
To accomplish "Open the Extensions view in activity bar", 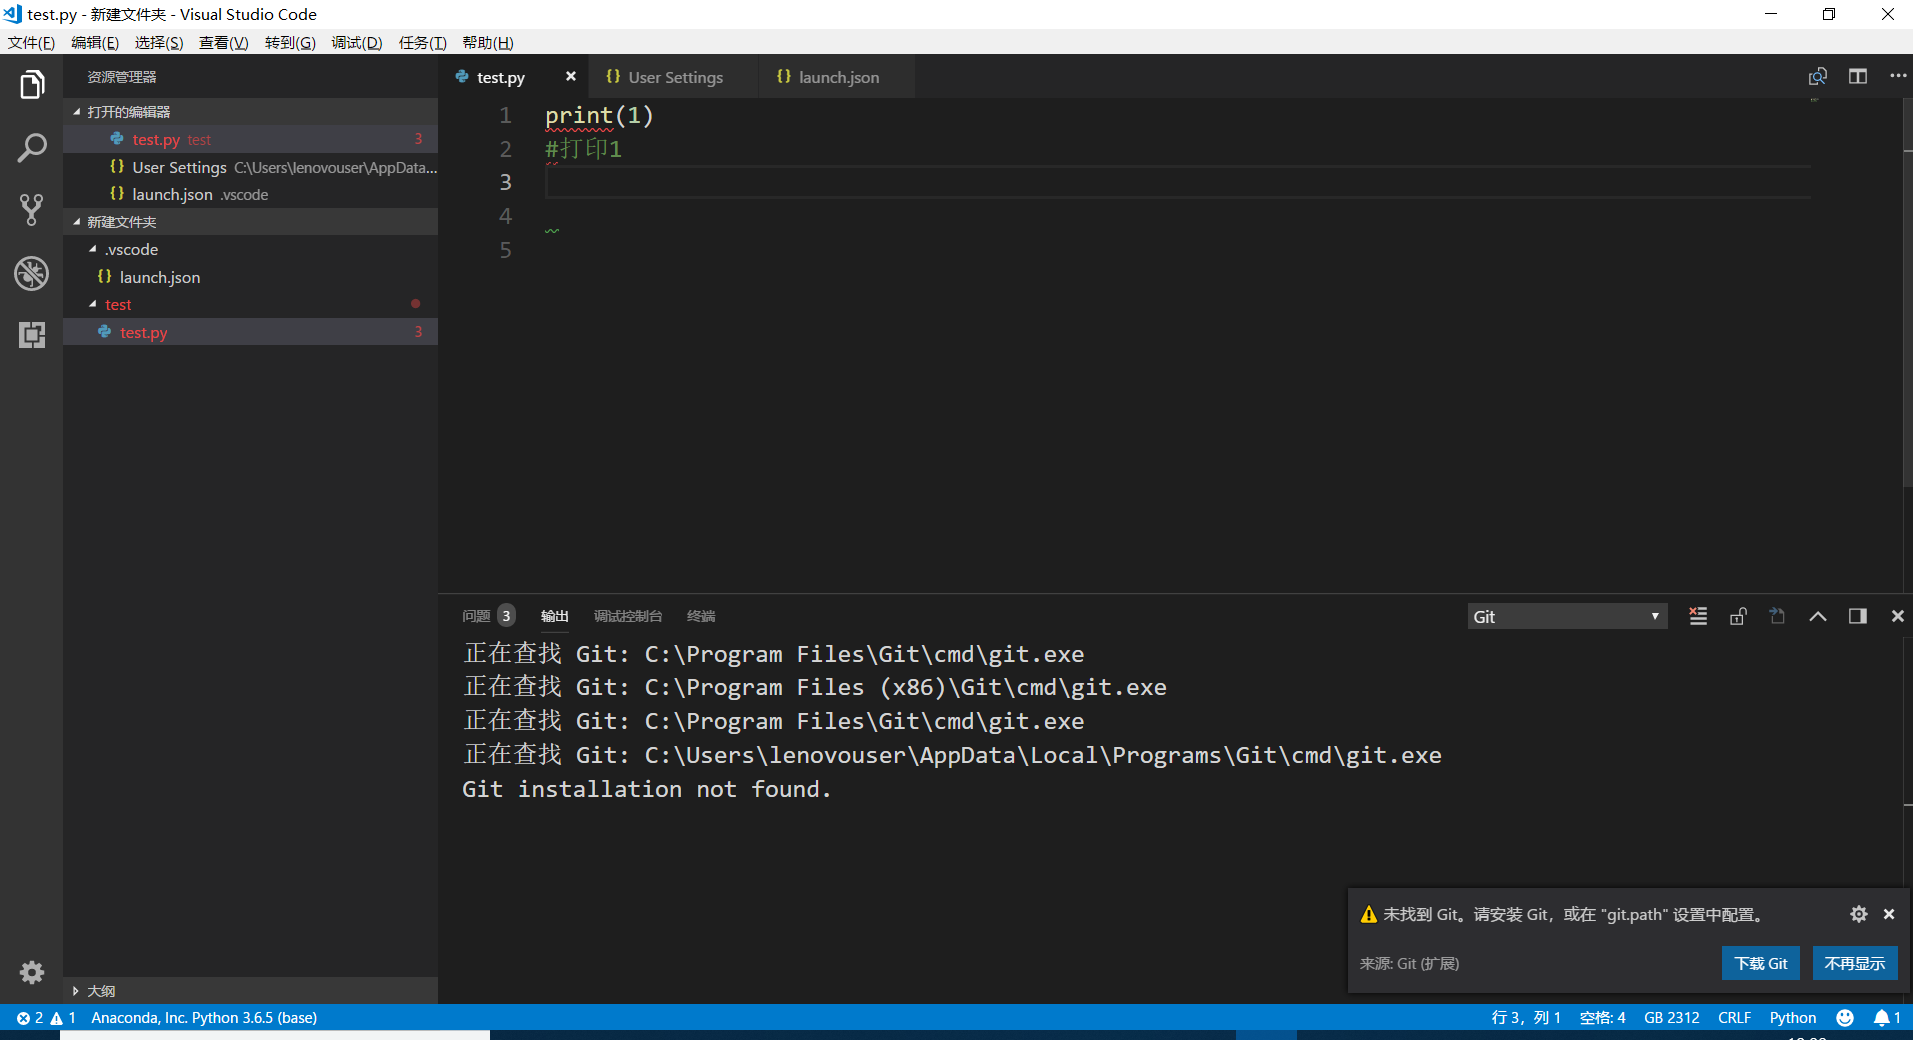I will pyautogui.click(x=31, y=335).
